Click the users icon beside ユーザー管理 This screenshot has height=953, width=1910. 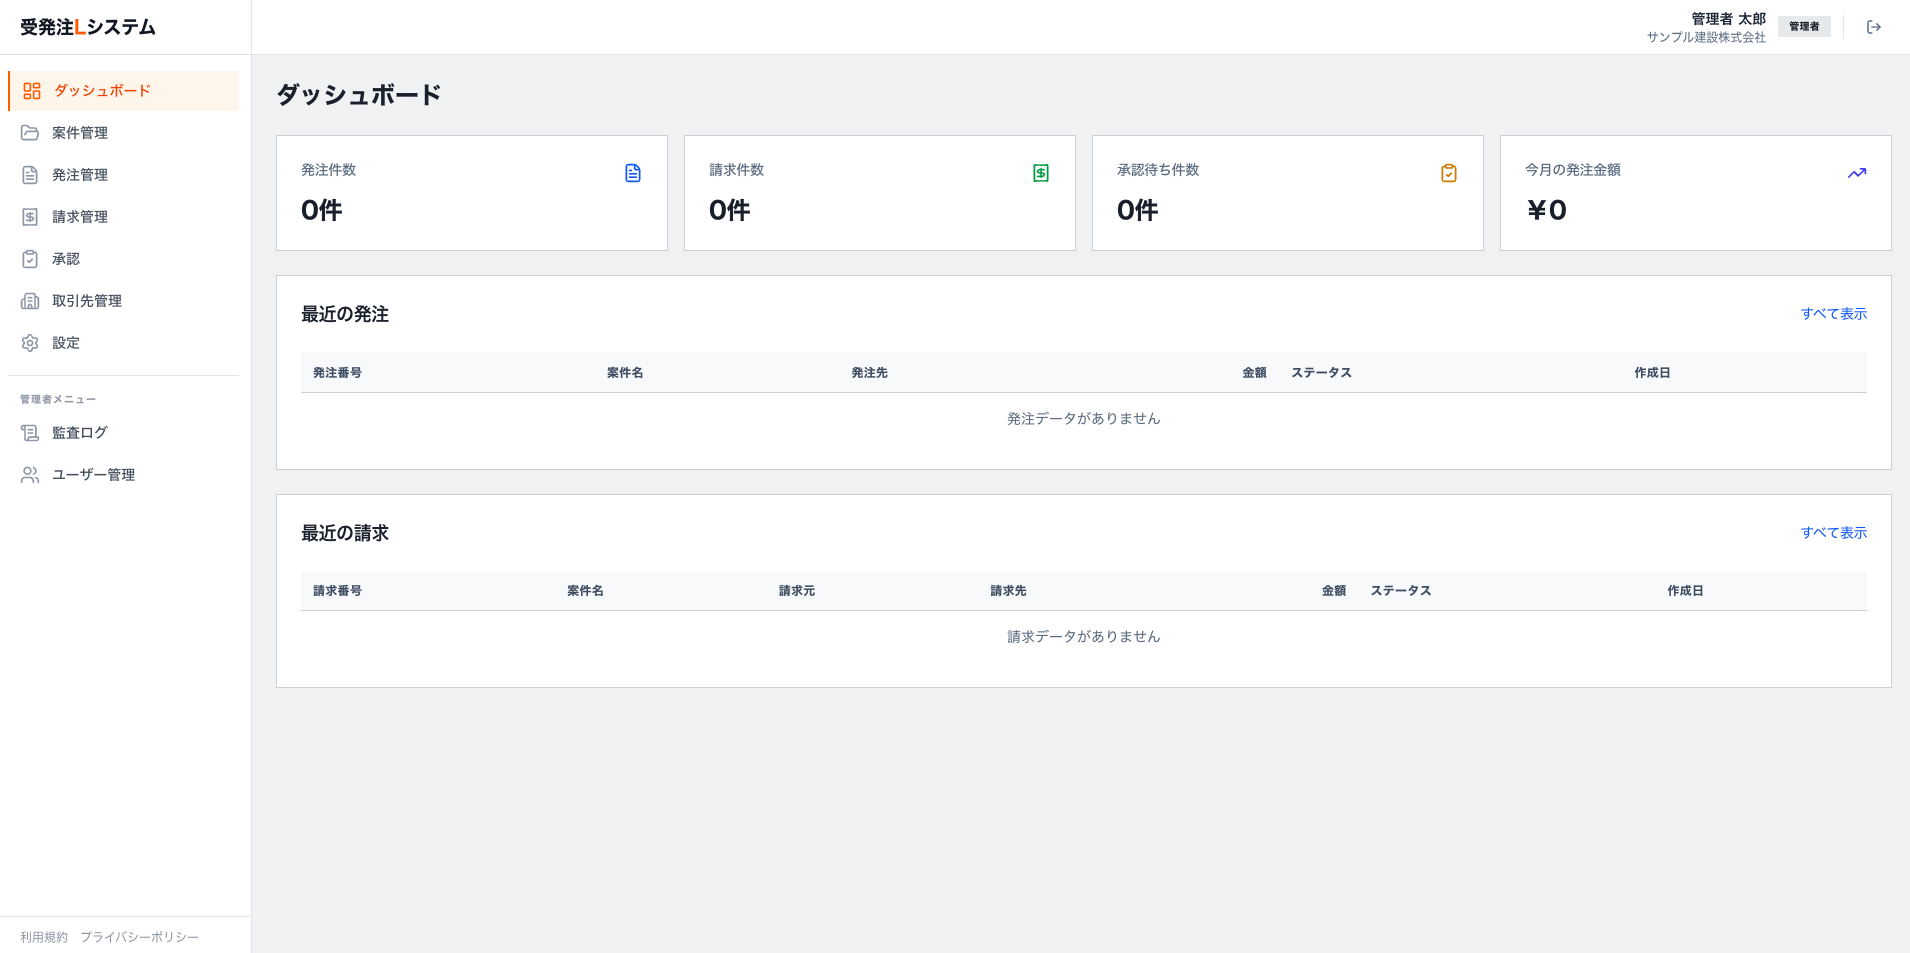click(30, 475)
